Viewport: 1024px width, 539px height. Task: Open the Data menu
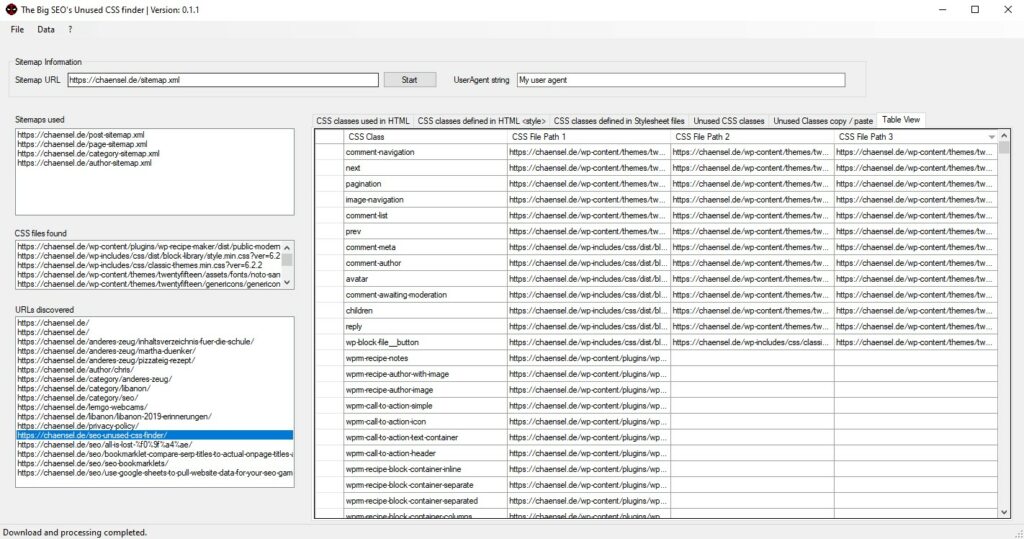[46, 29]
